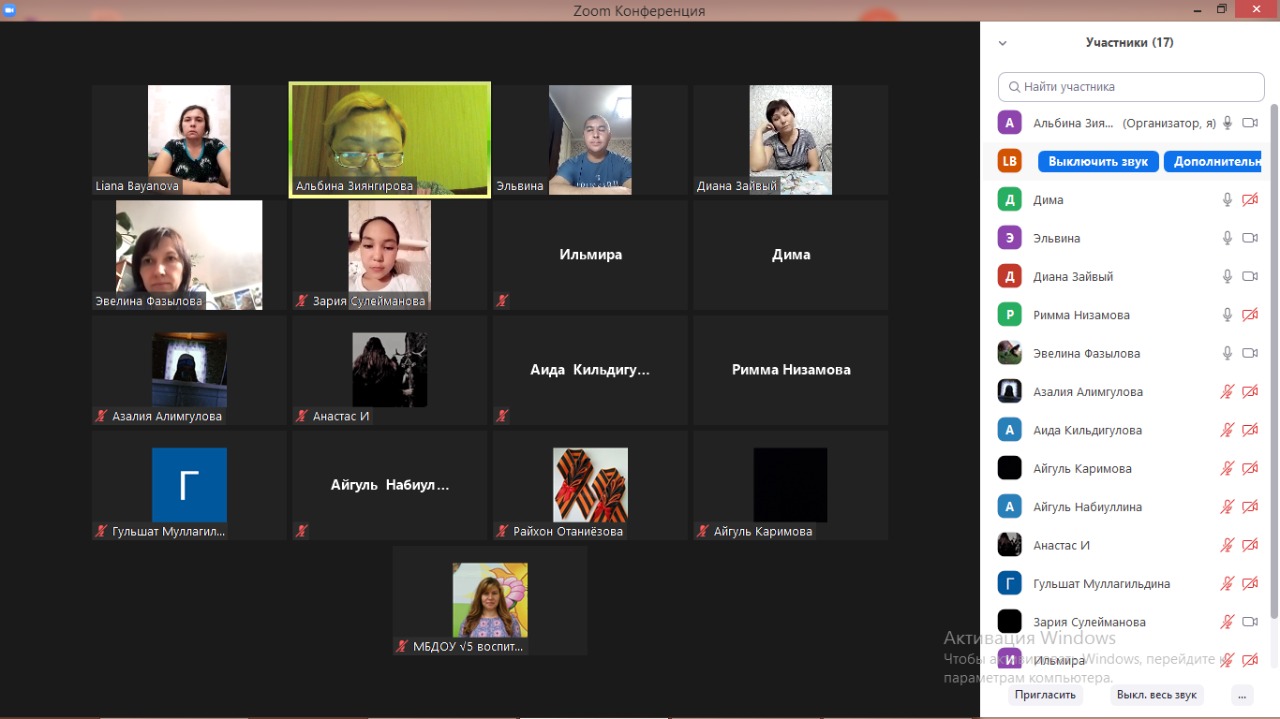
Task: Click the microphone icon next to Дима
Action: click(1227, 200)
